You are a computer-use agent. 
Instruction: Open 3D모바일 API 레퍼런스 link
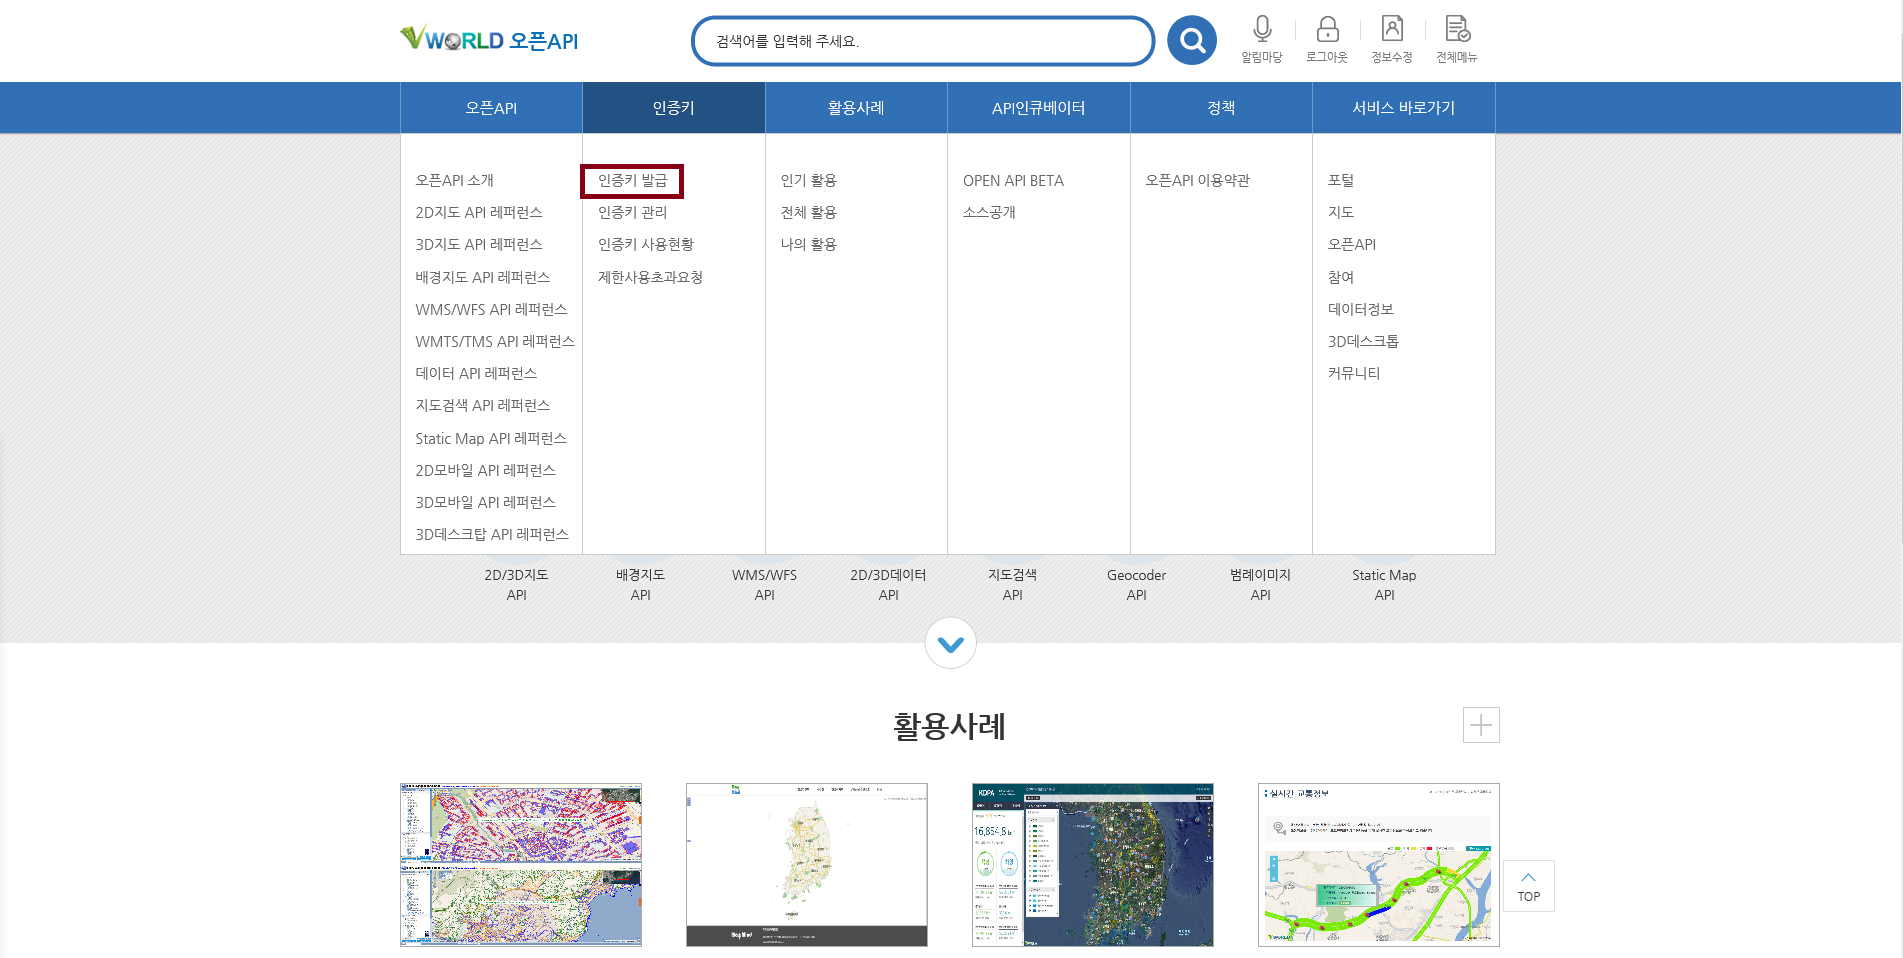pos(486,503)
